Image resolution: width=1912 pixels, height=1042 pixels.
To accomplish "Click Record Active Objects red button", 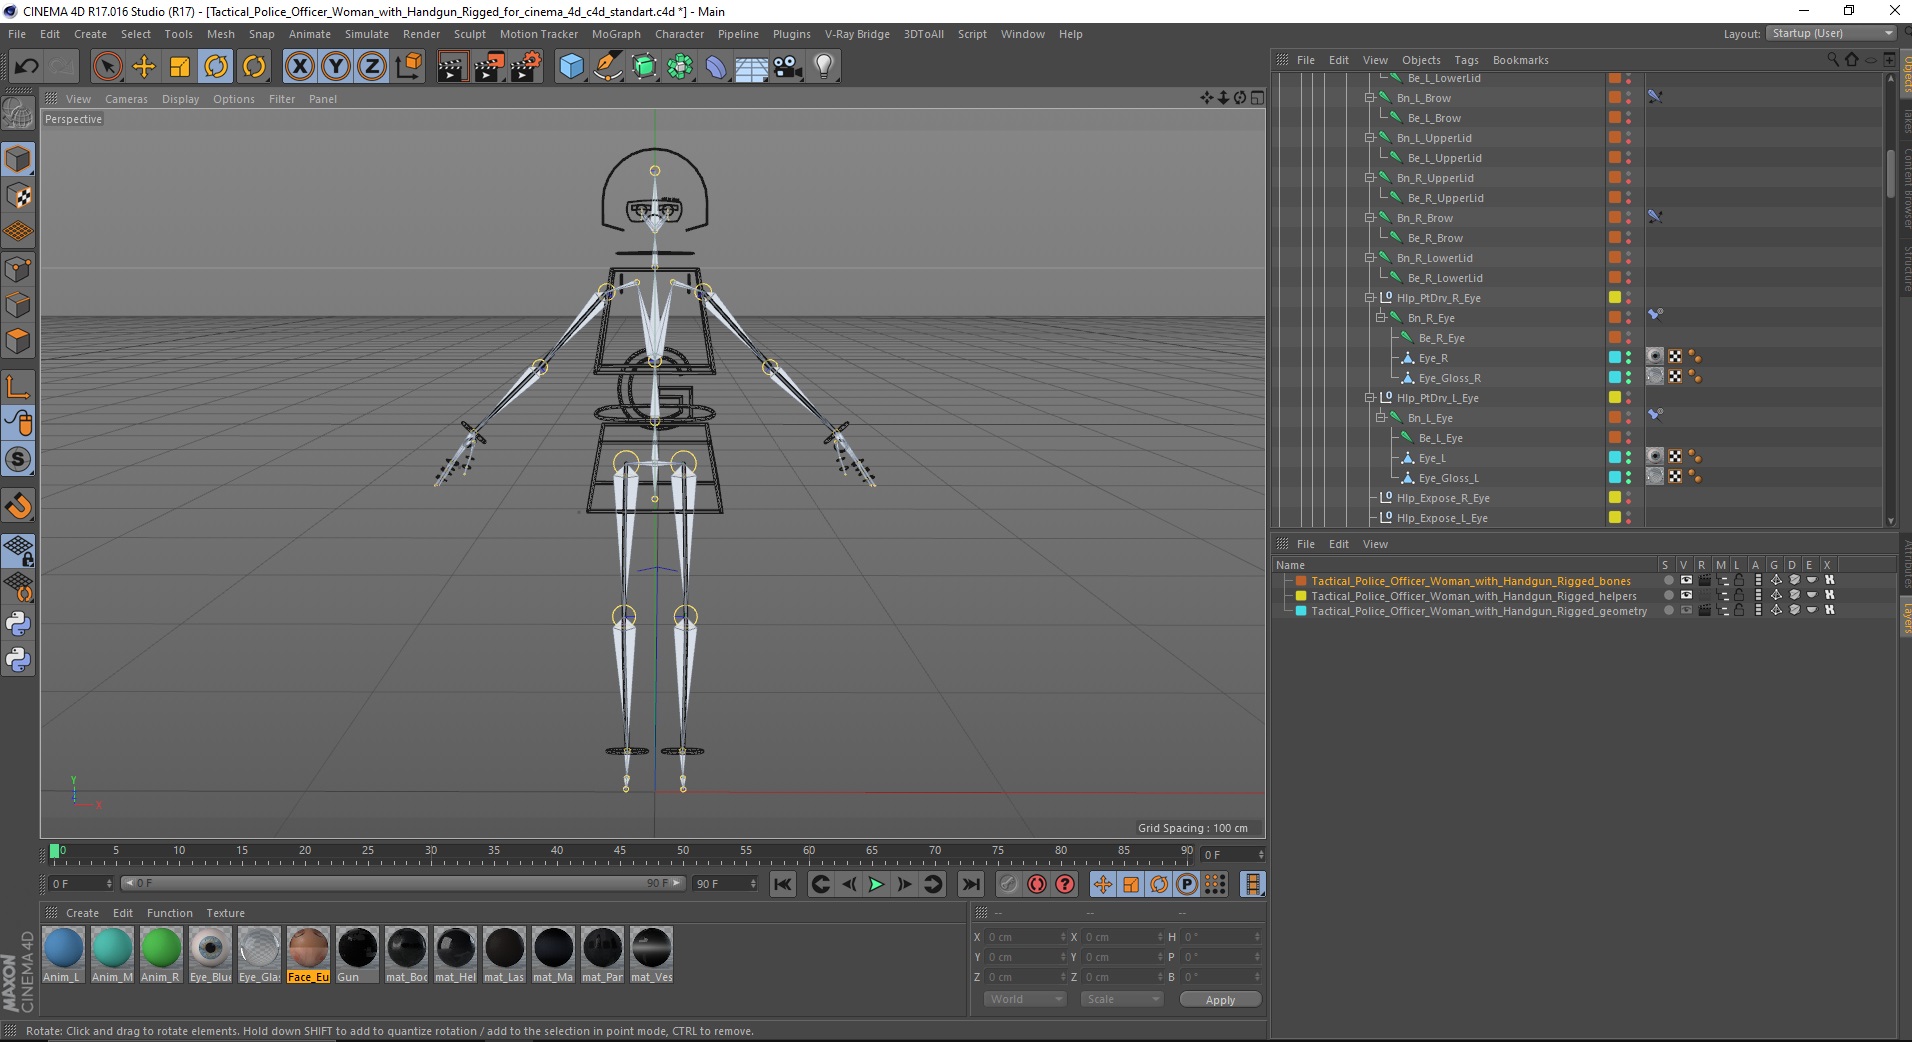I will pos(1008,884).
